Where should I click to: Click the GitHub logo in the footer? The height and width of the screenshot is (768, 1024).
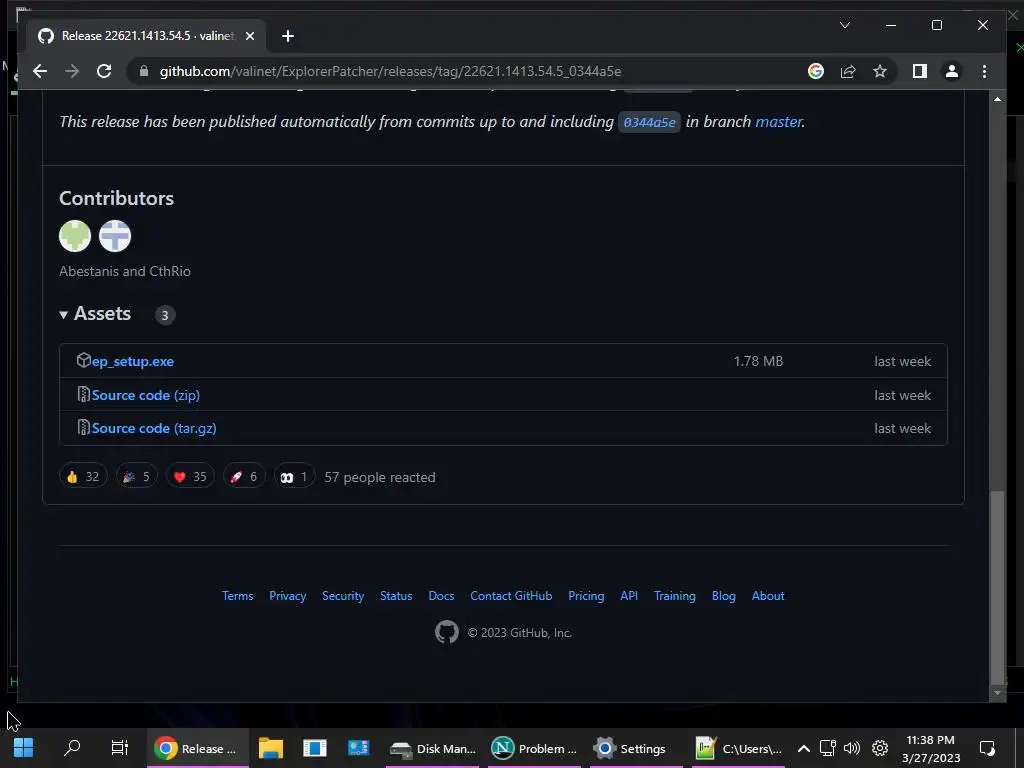pos(447,632)
